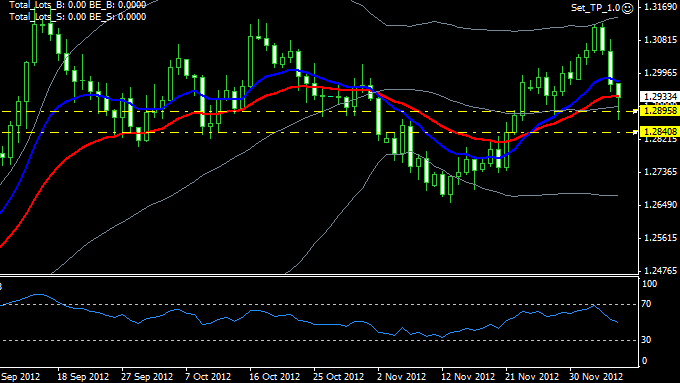680x383 pixels.
Task: Click the 27 Sep 2012 date label
Action: [x=147, y=376]
